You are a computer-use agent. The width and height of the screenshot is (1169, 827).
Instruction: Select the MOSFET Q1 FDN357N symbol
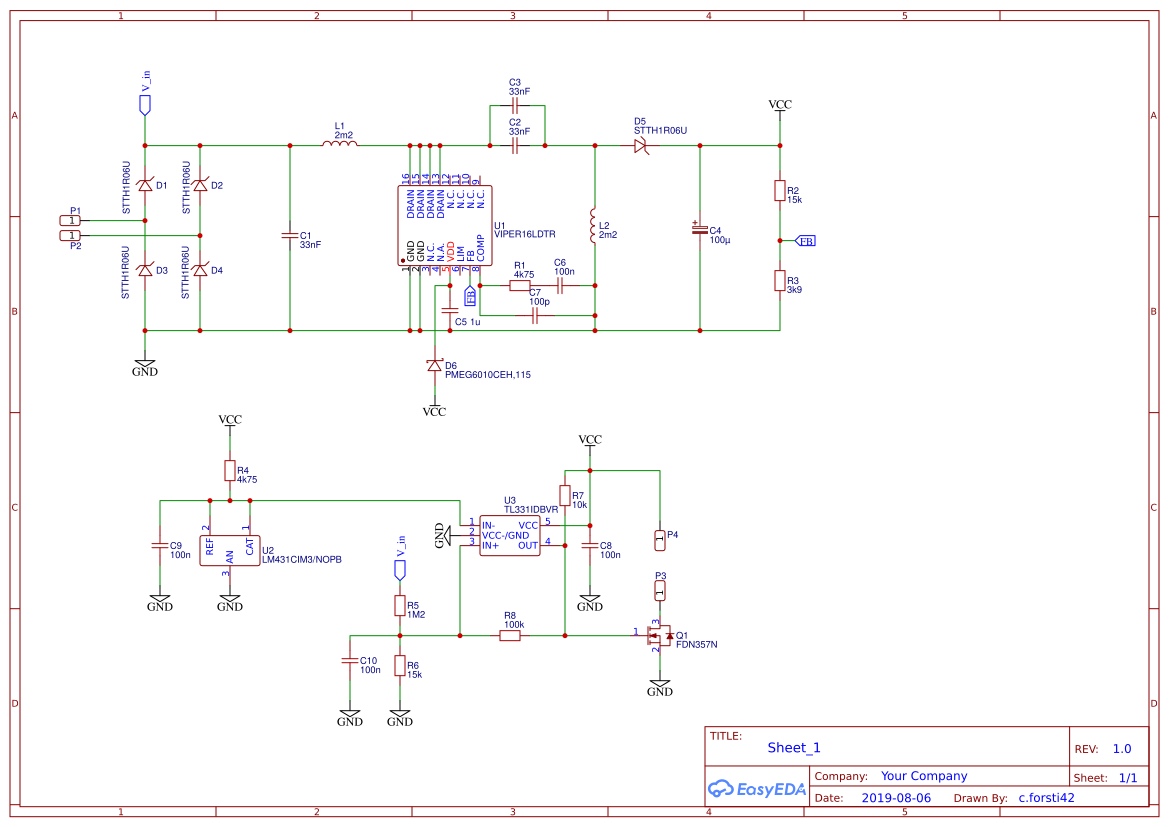[660, 637]
